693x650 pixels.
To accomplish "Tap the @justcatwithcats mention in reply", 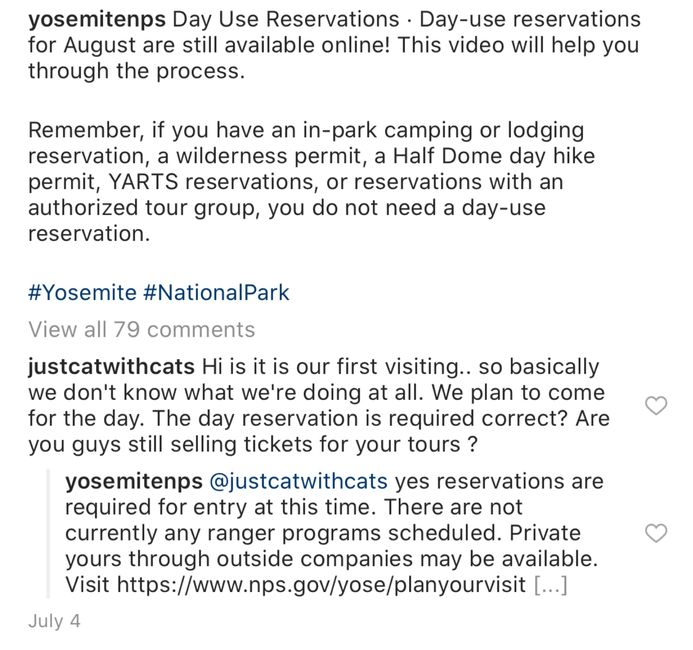I will coord(305,481).
